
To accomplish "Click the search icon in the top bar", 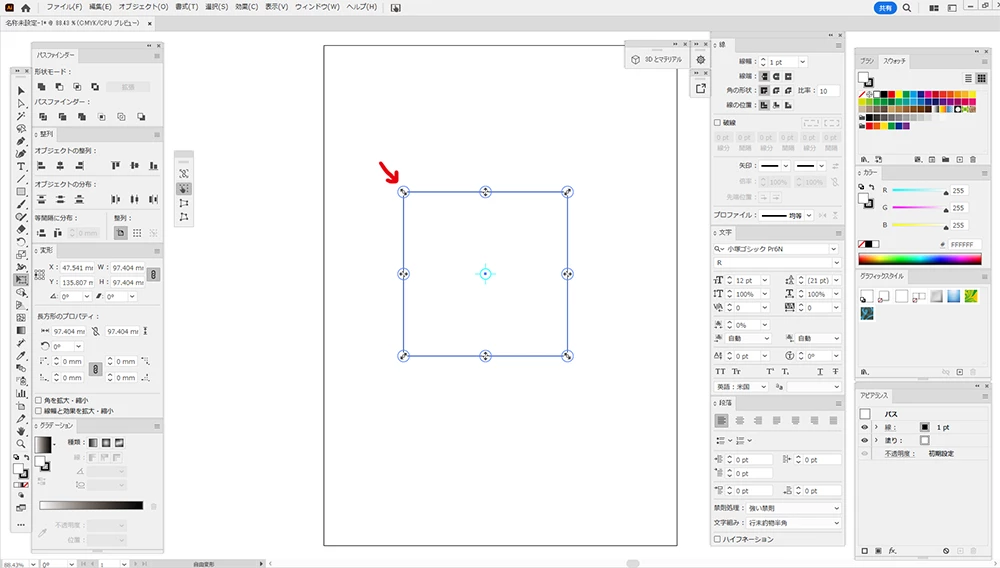I will [907, 8].
